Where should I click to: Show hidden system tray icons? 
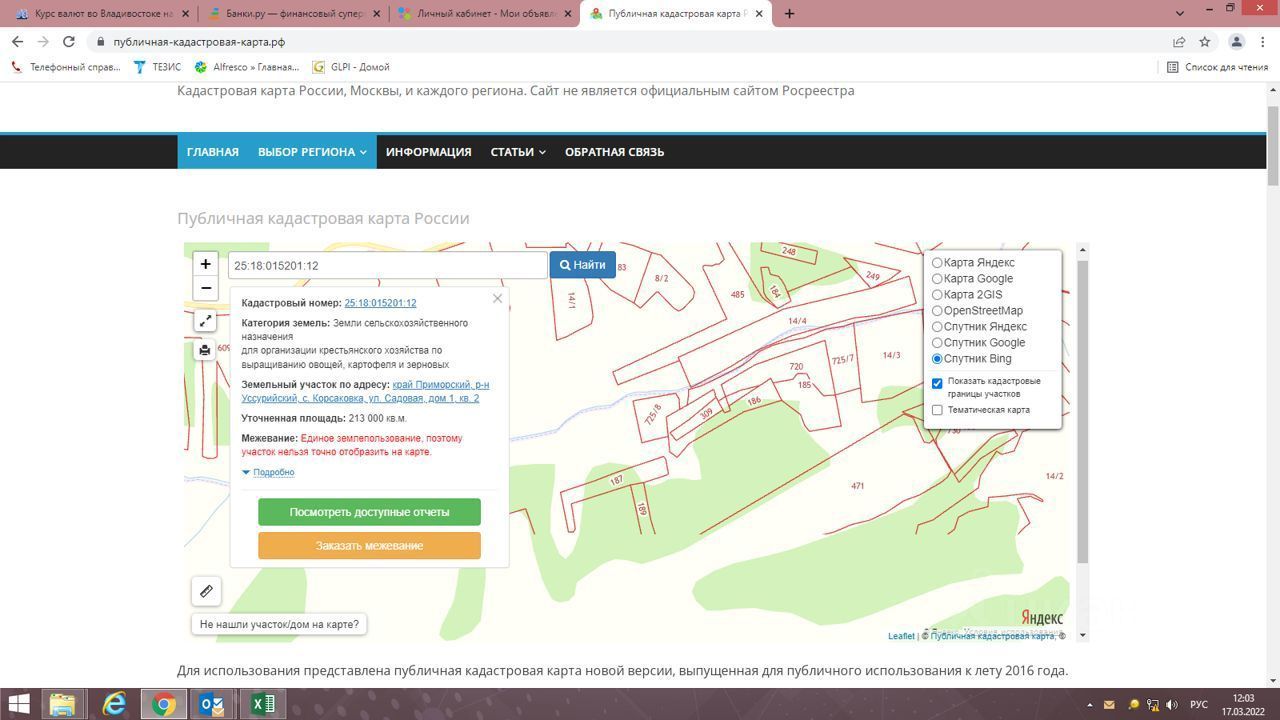[x=1088, y=705]
